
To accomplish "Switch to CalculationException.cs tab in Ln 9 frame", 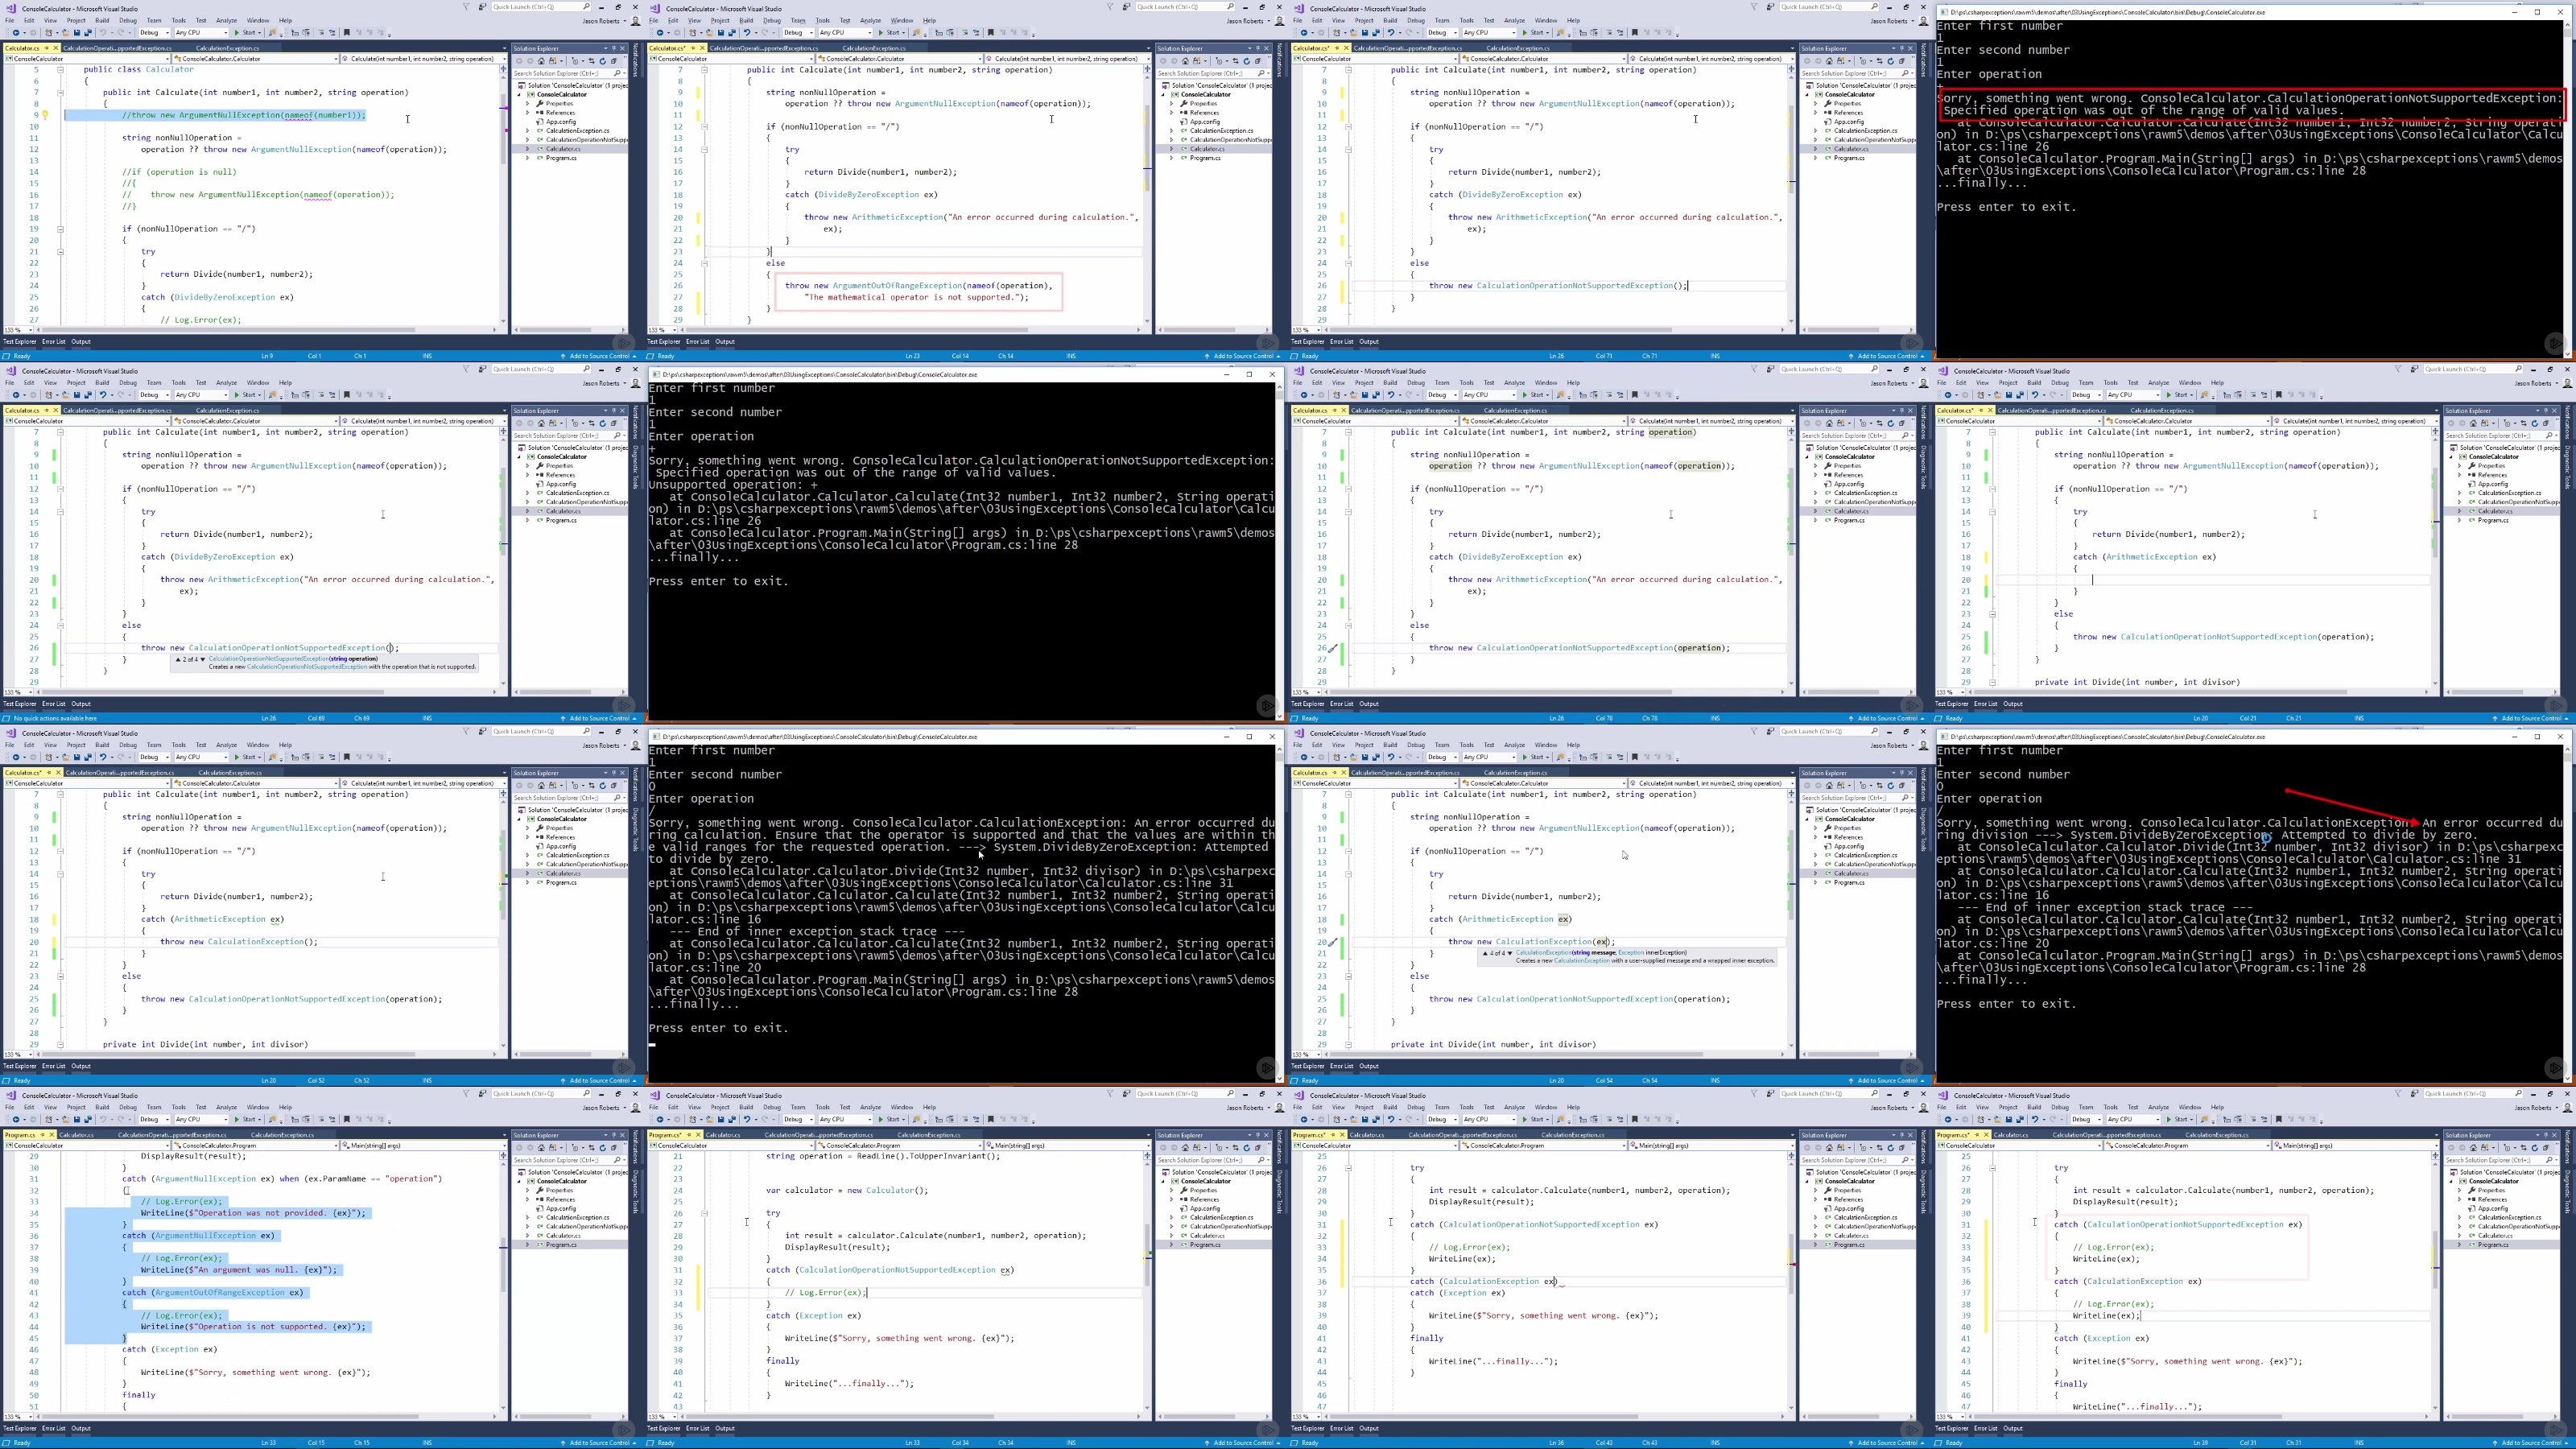I will coord(227,48).
